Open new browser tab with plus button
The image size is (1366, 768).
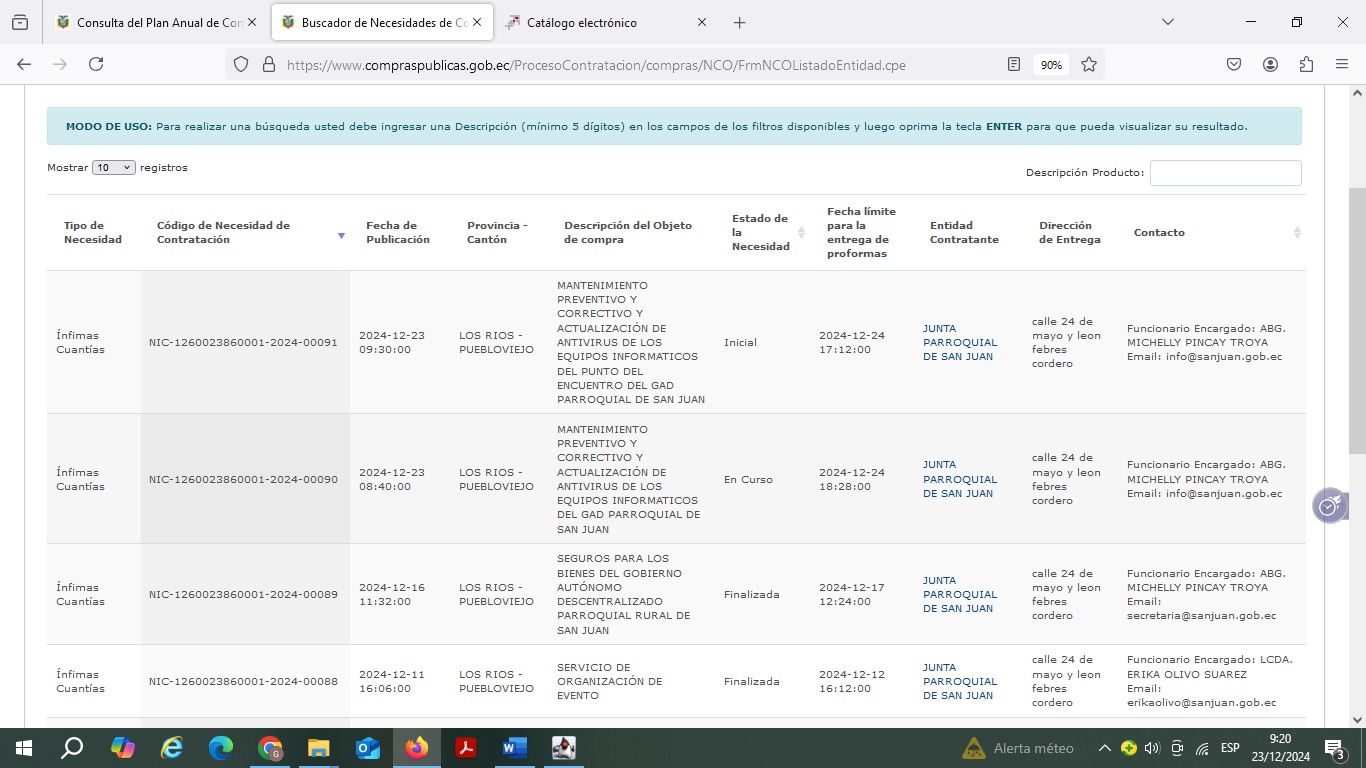pyautogui.click(x=739, y=22)
